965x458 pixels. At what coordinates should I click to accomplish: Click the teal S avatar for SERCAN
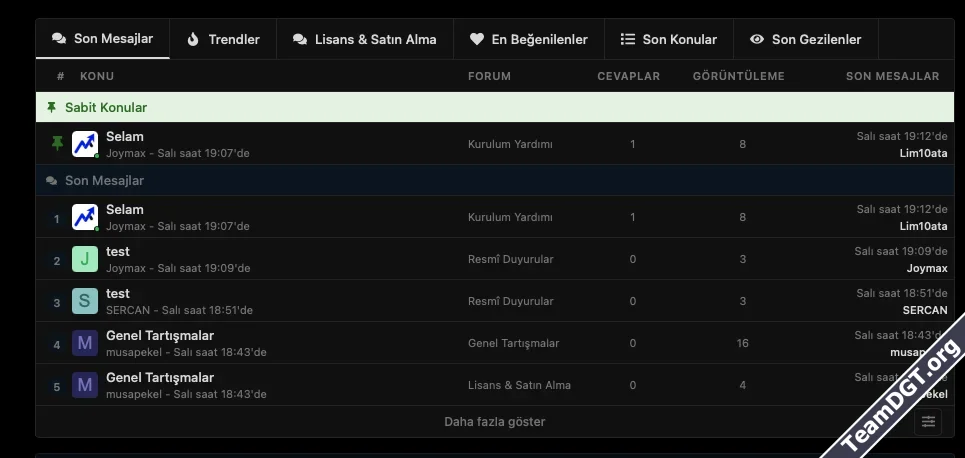tap(85, 302)
